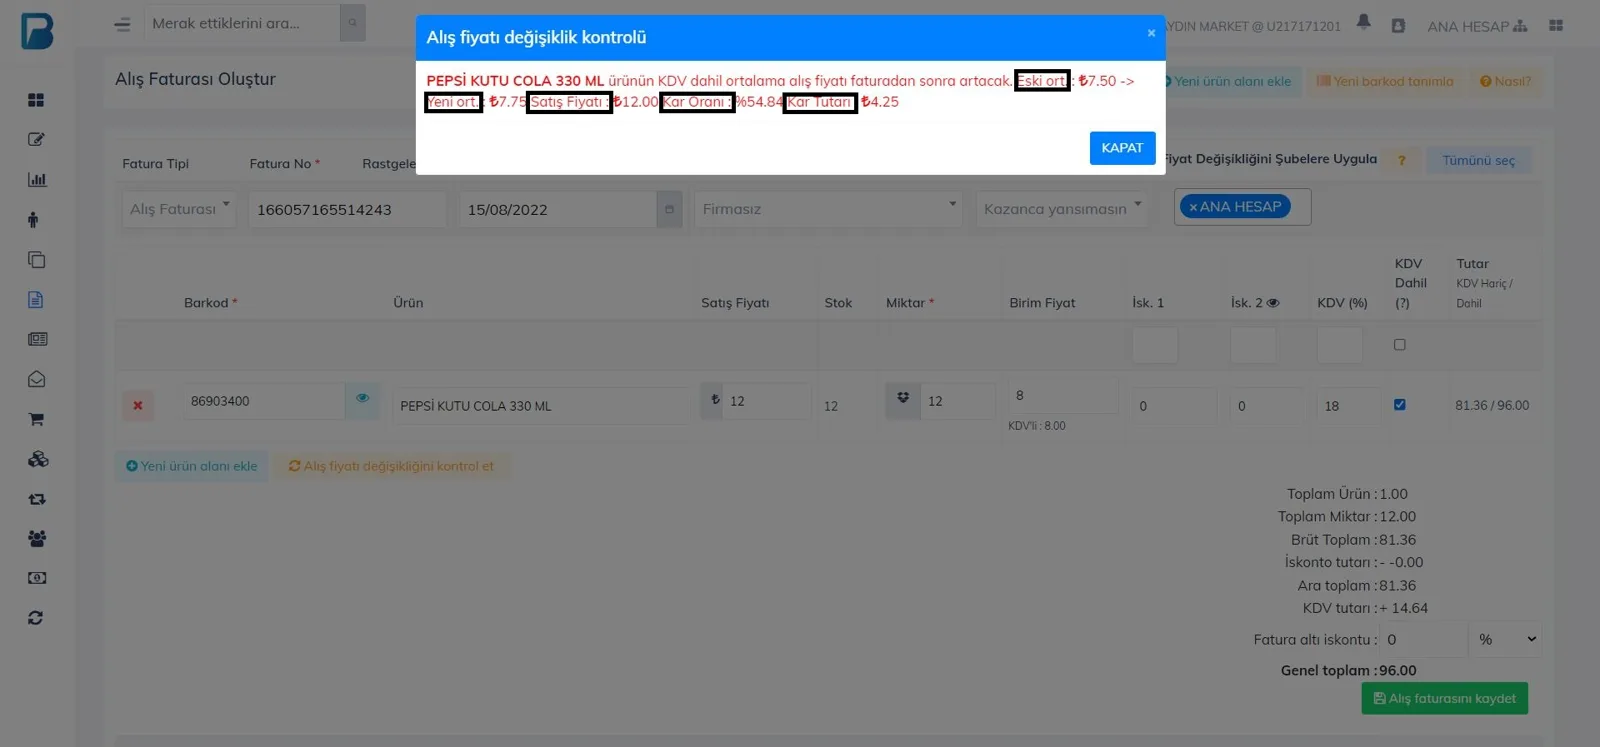Image resolution: width=1600 pixels, height=747 pixels.
Task: Open the Firmasız supplier dropdown
Action: (x=828, y=209)
